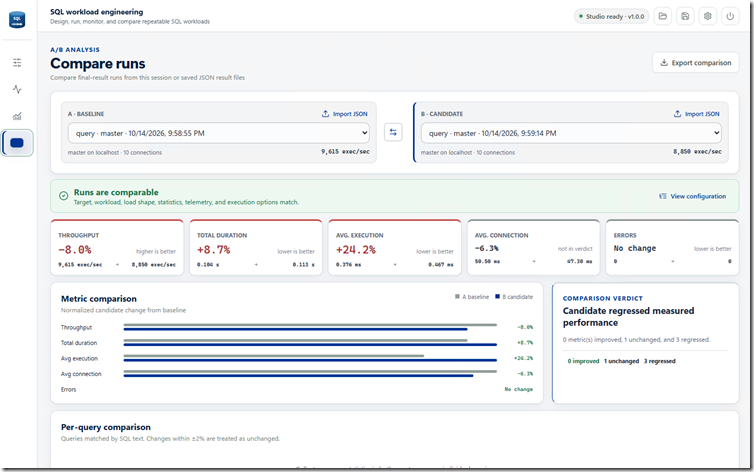Viewport: 754px width, 472px height.
Task: Click the Export comparison button
Action: click(x=695, y=62)
